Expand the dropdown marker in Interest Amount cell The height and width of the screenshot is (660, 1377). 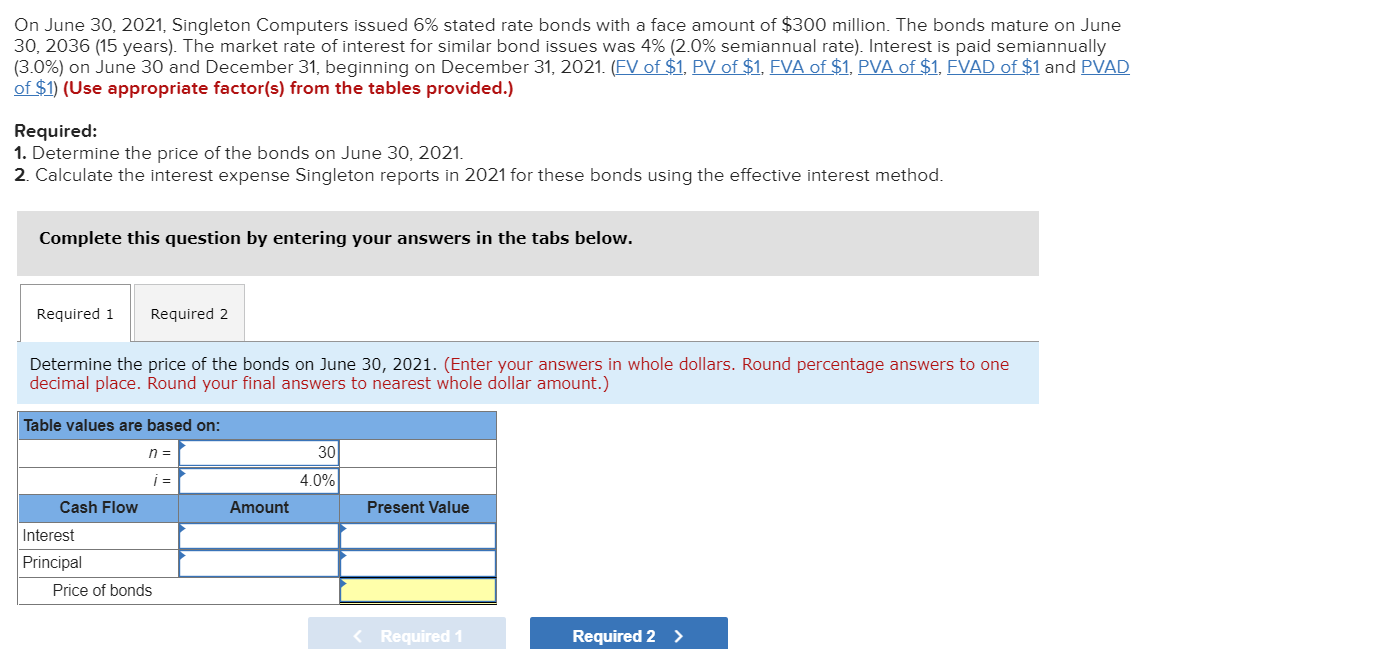[x=181, y=529]
